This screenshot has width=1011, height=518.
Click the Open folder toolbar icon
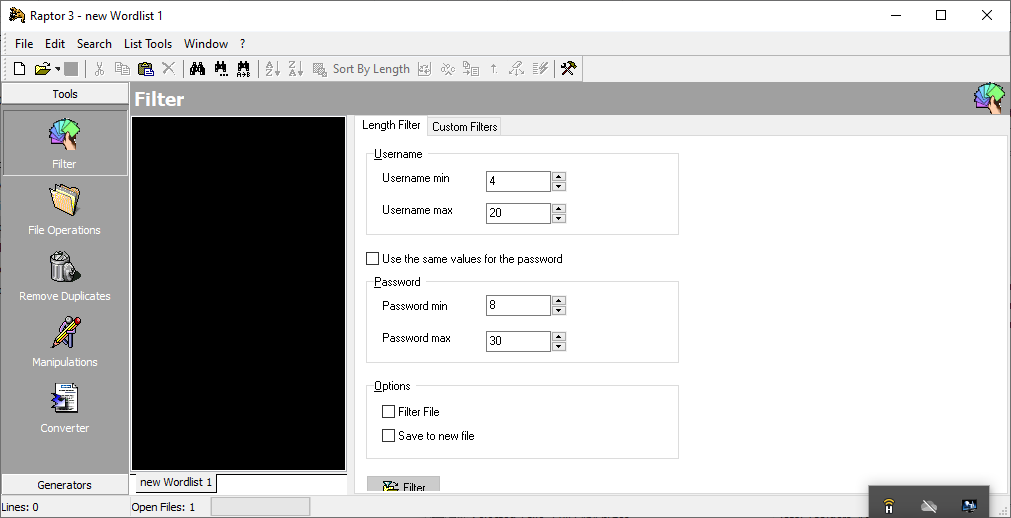(x=42, y=69)
